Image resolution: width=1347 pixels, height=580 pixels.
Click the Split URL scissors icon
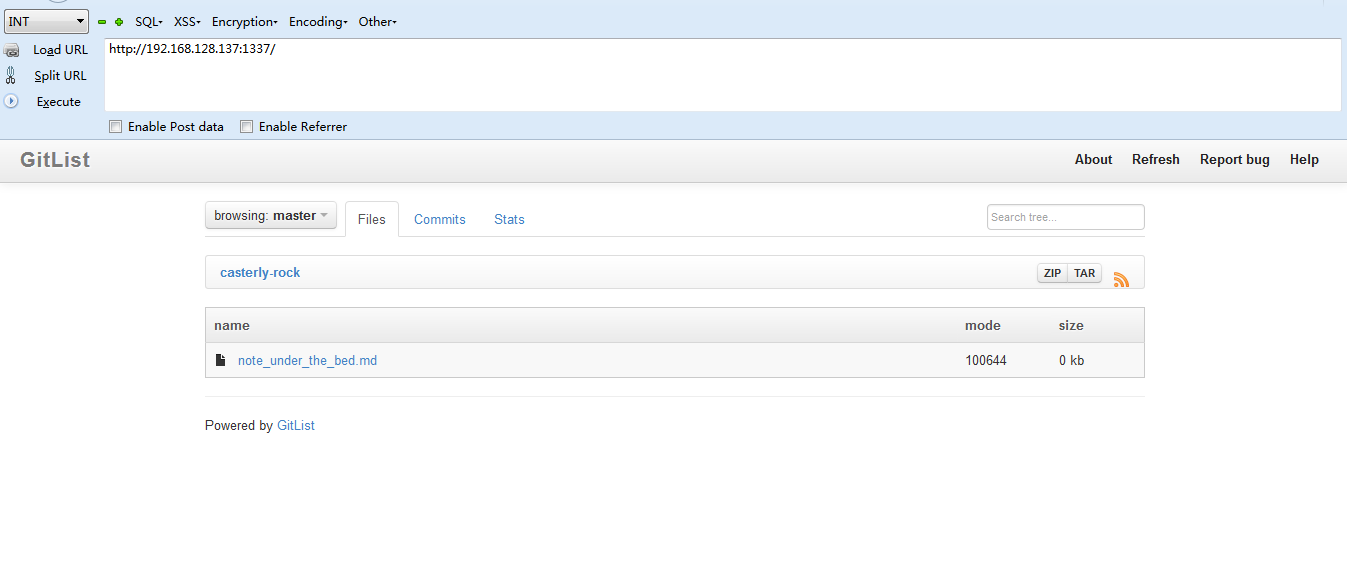click(11, 75)
